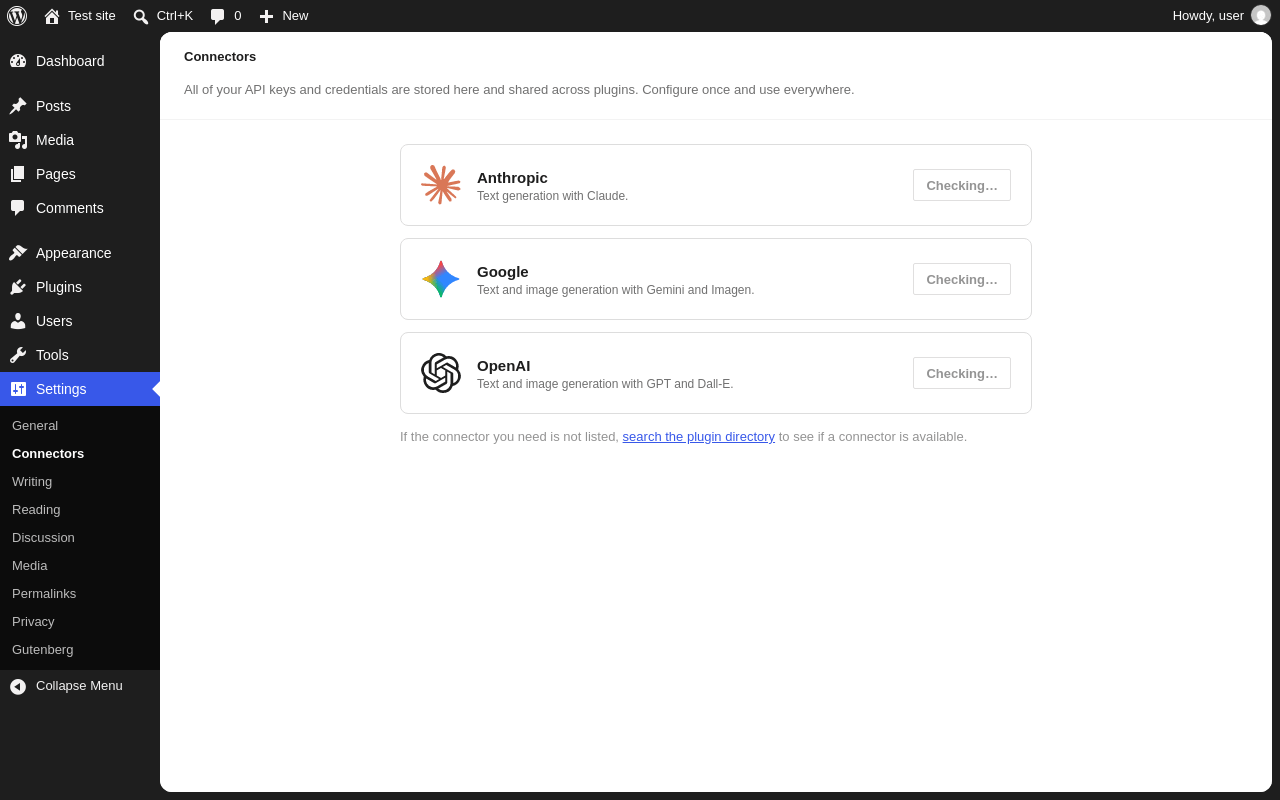This screenshot has height=800, width=1280.
Task: Open Privacy settings submenu
Action: (x=33, y=621)
